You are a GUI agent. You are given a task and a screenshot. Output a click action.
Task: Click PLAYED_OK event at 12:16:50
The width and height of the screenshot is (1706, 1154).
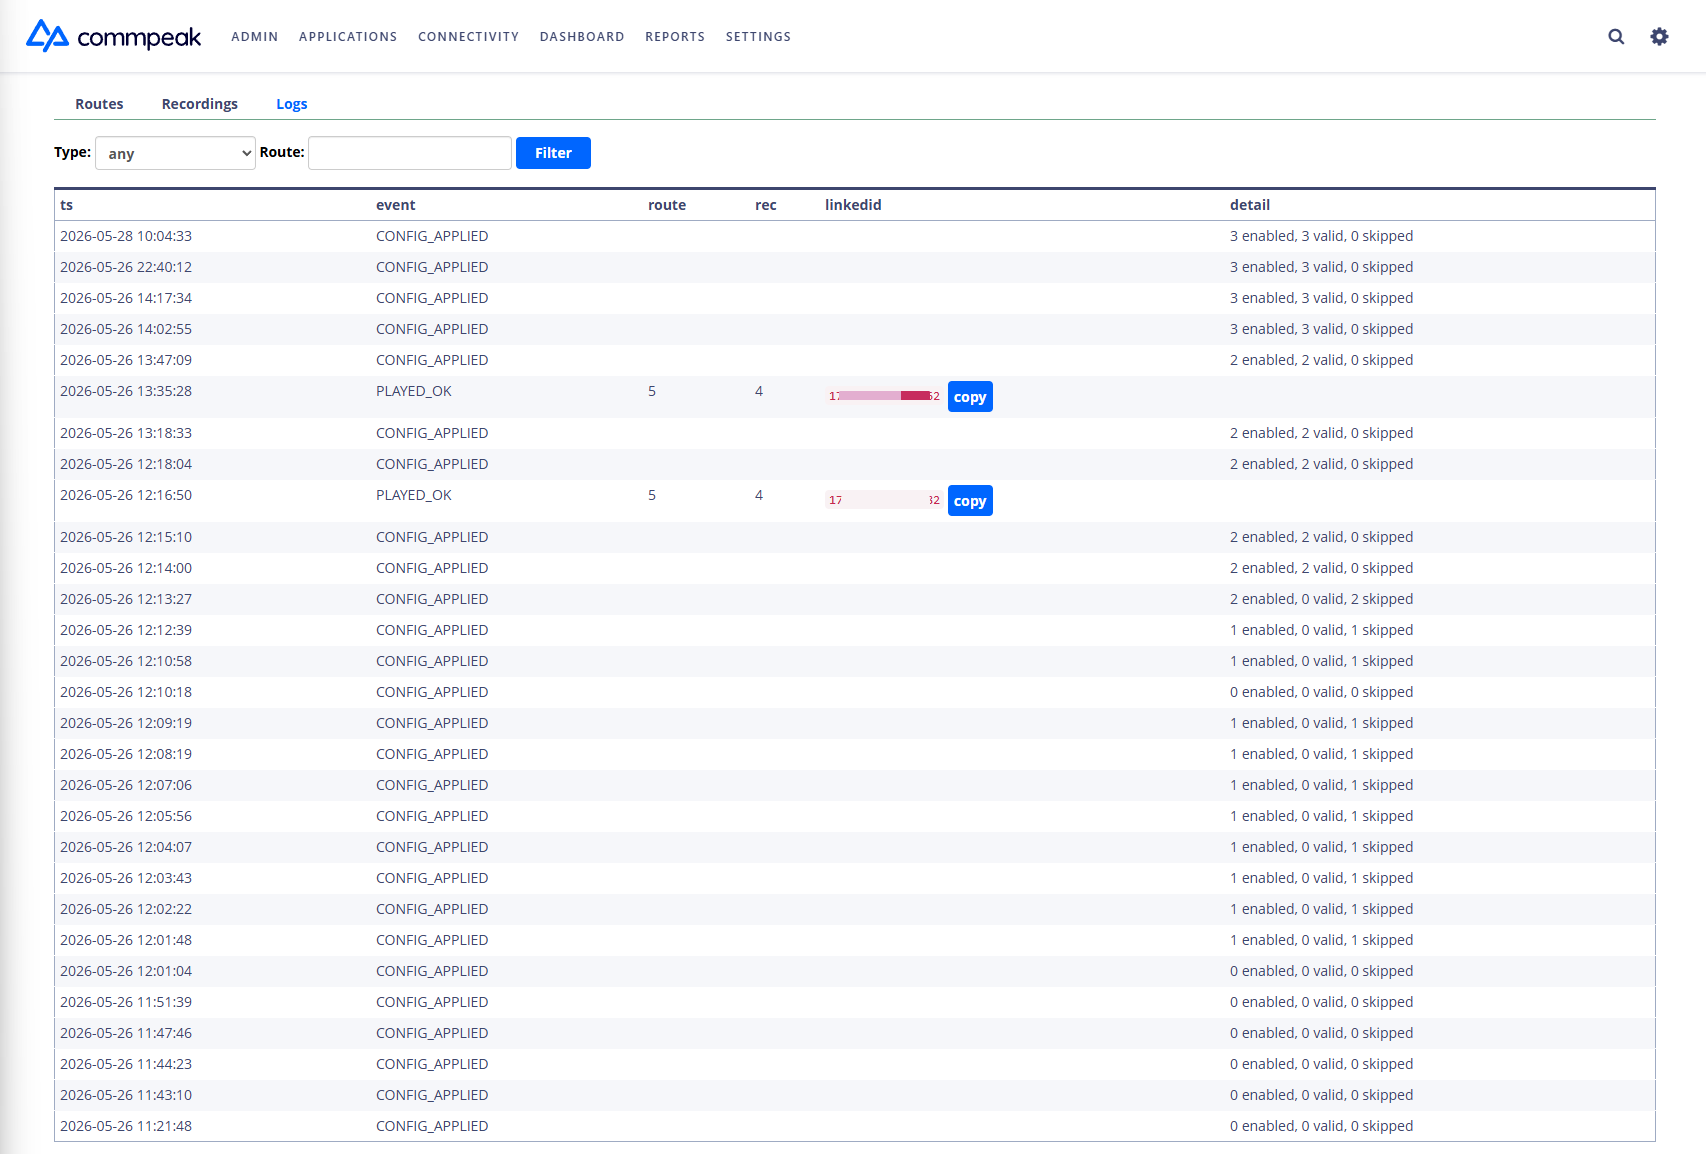pyautogui.click(x=414, y=495)
